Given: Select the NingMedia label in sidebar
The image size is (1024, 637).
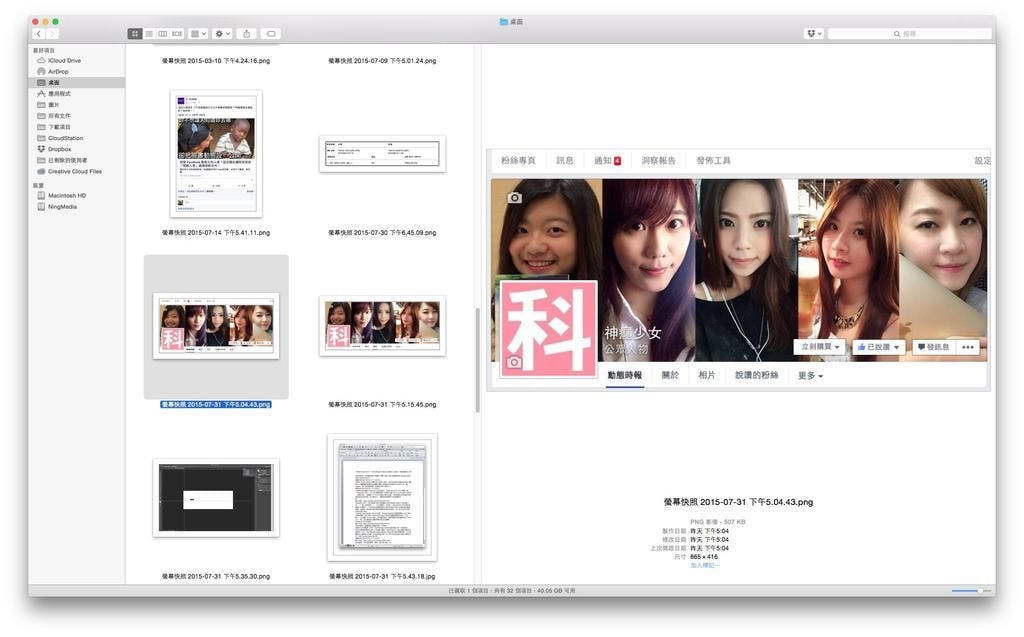Looking at the screenshot, I should click(x=63, y=206).
